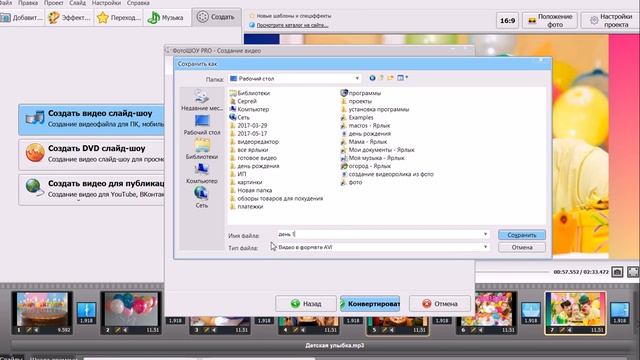Click the Сохранить button

click(522, 235)
